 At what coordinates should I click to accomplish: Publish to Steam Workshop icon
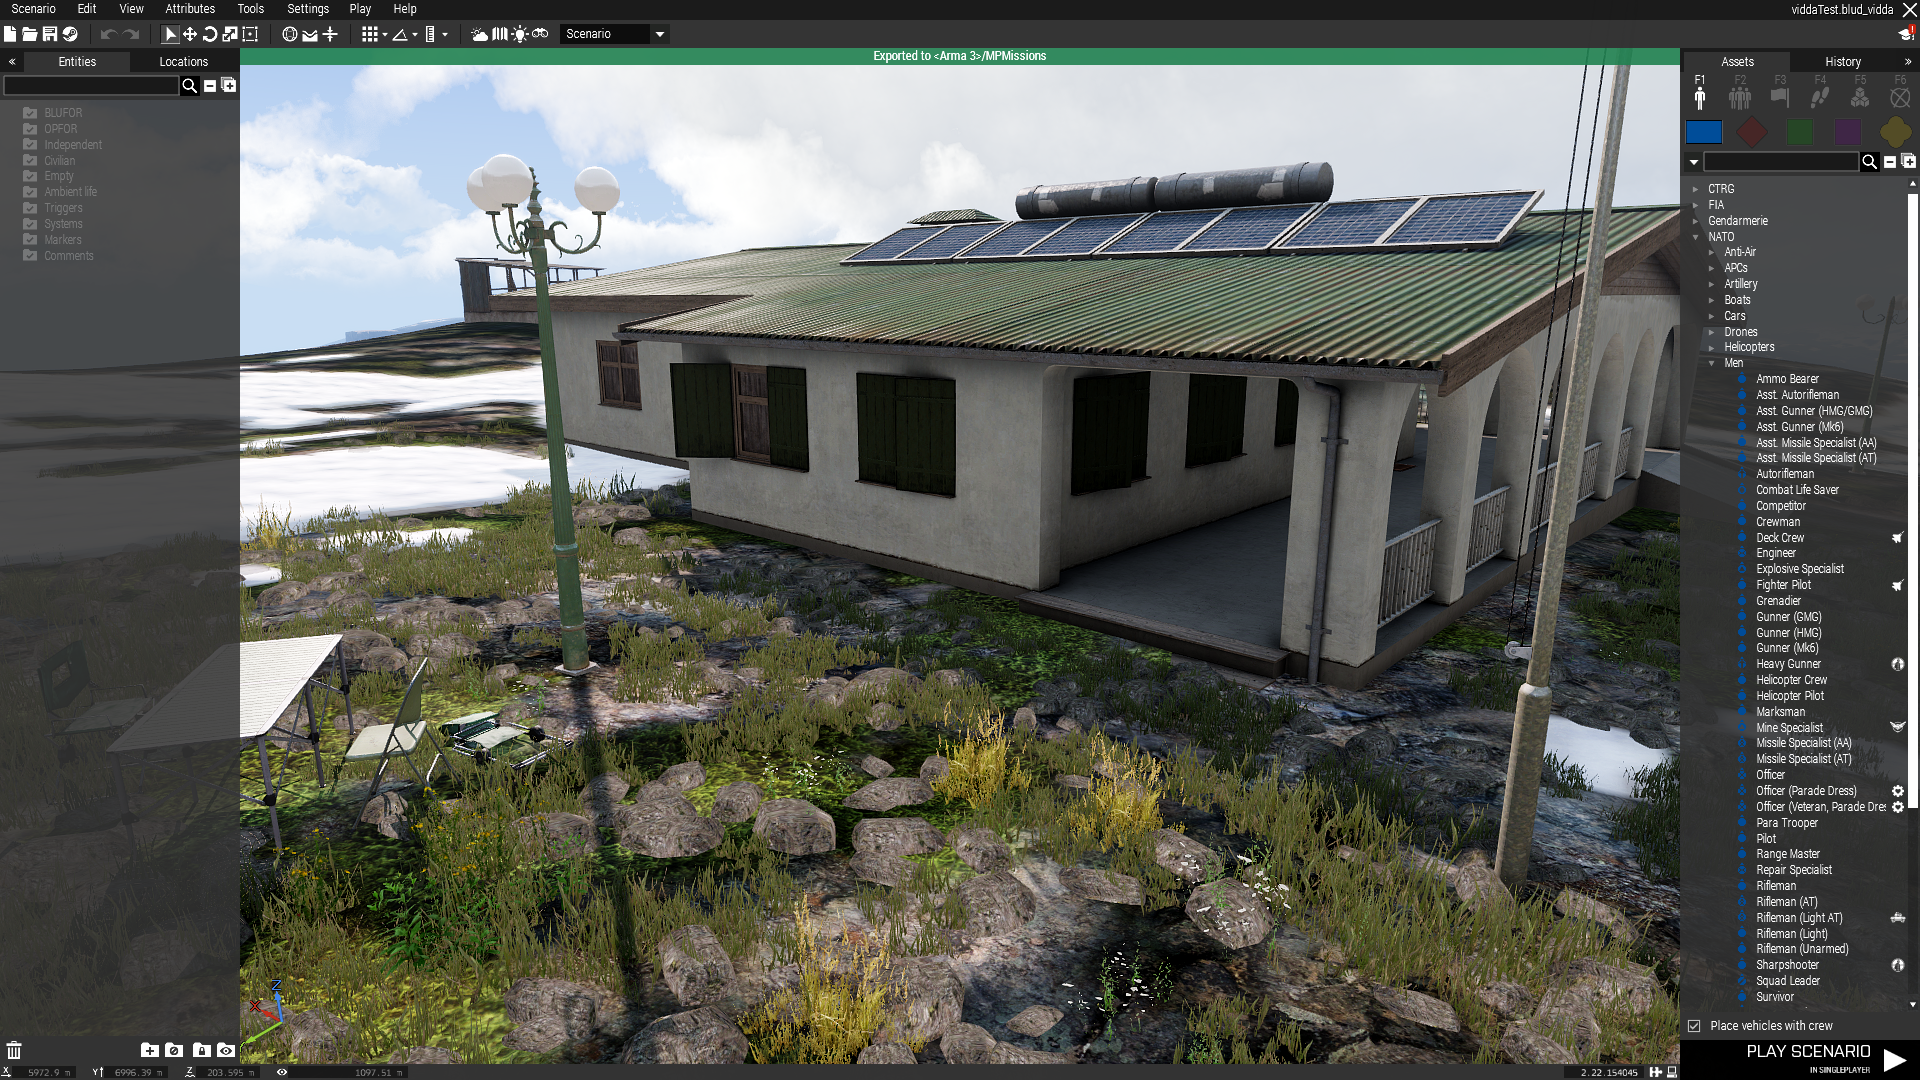(70, 34)
